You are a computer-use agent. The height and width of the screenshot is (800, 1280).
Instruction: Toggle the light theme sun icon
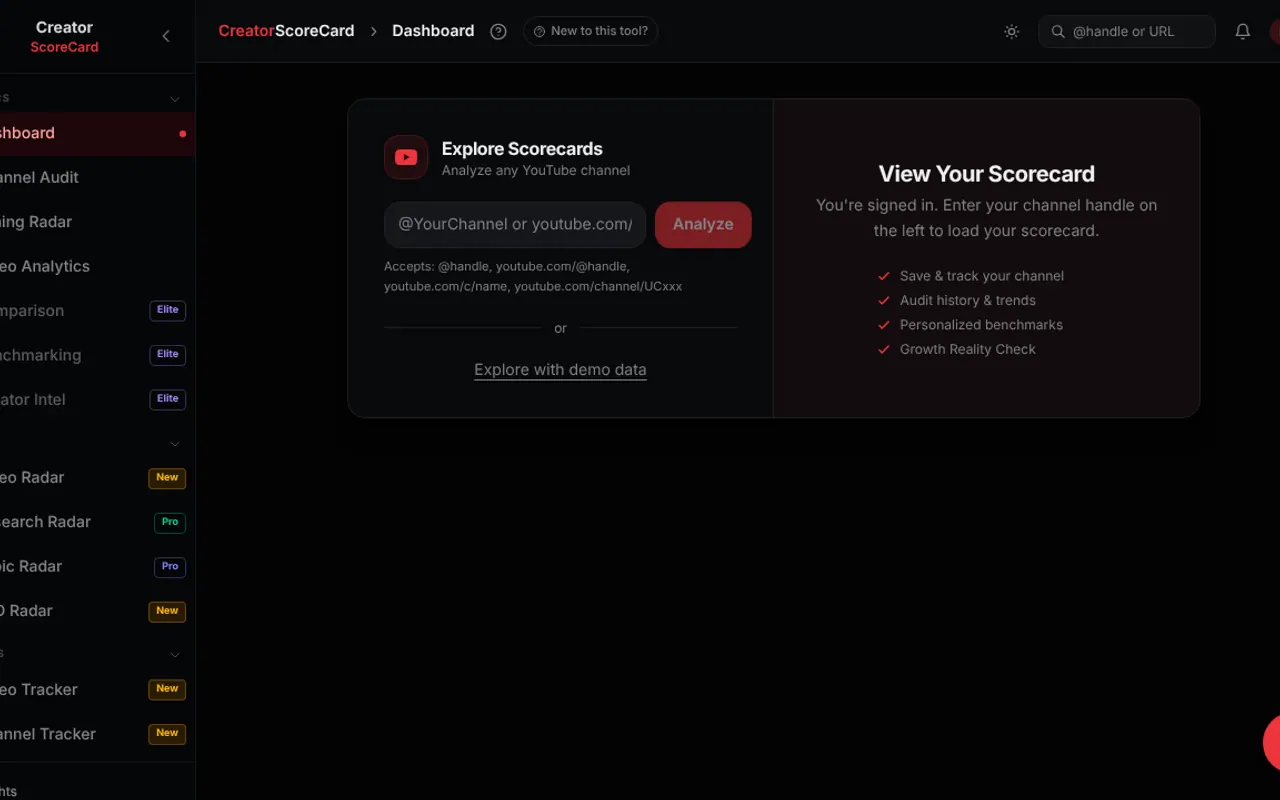1012,31
